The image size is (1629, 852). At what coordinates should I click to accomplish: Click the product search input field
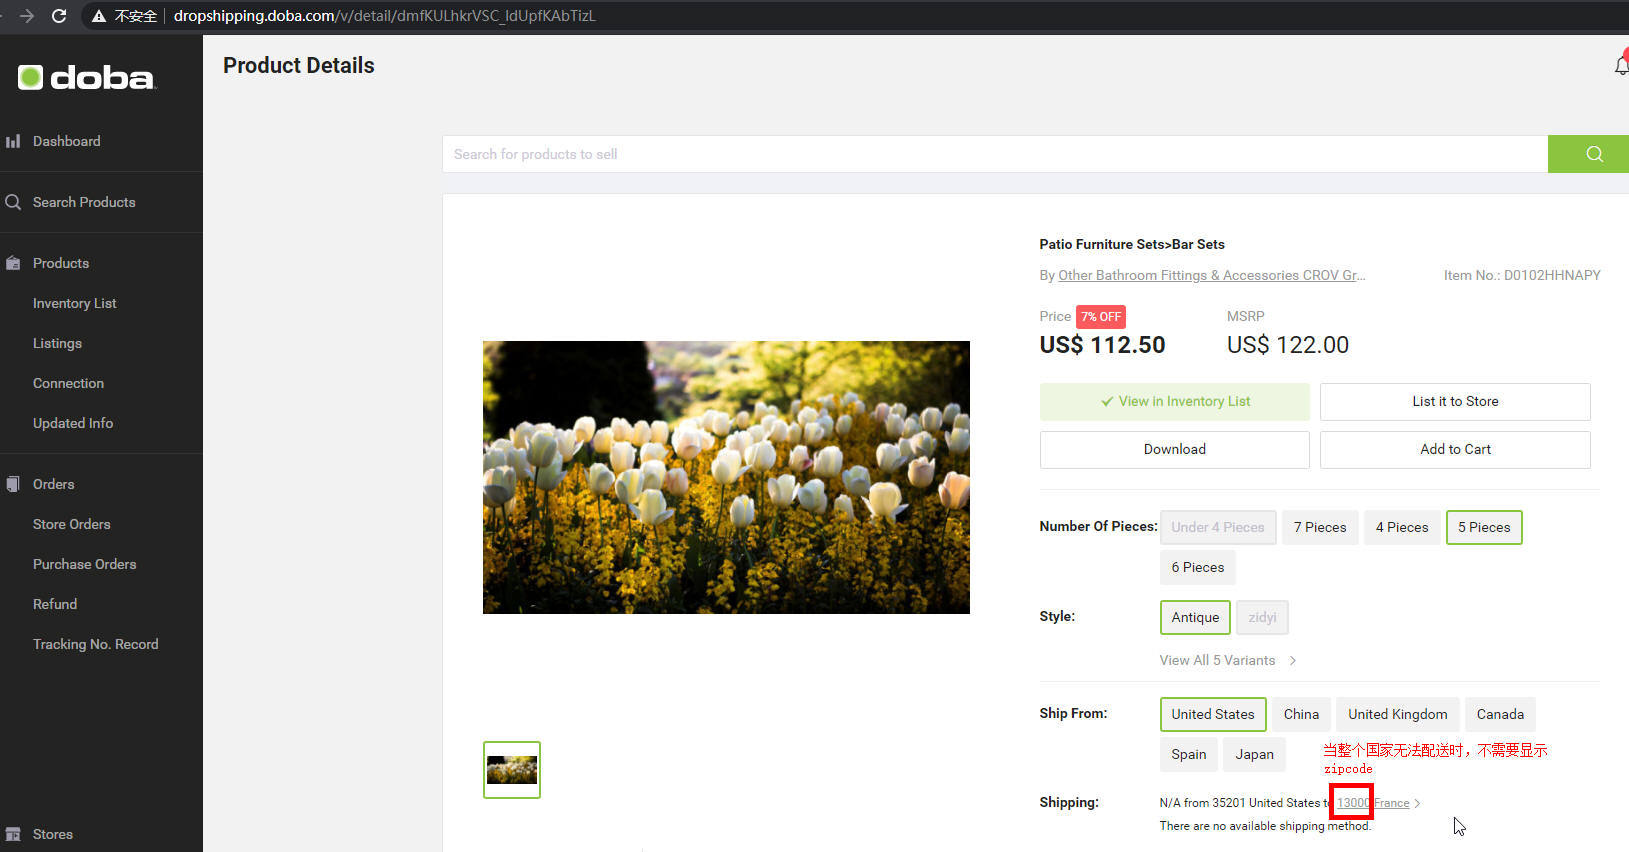pos(994,154)
